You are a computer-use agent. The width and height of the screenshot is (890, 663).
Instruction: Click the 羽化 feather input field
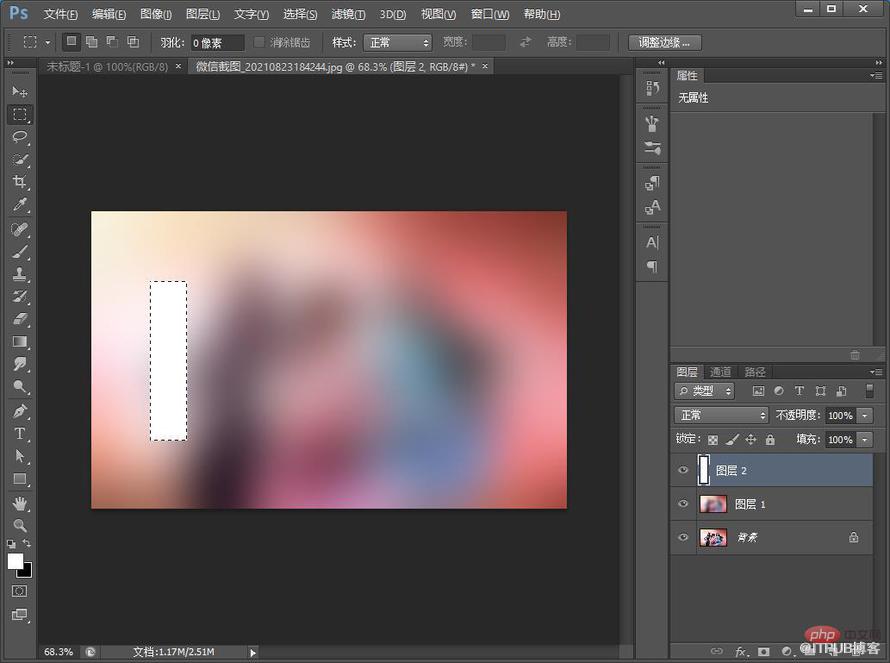(x=217, y=43)
